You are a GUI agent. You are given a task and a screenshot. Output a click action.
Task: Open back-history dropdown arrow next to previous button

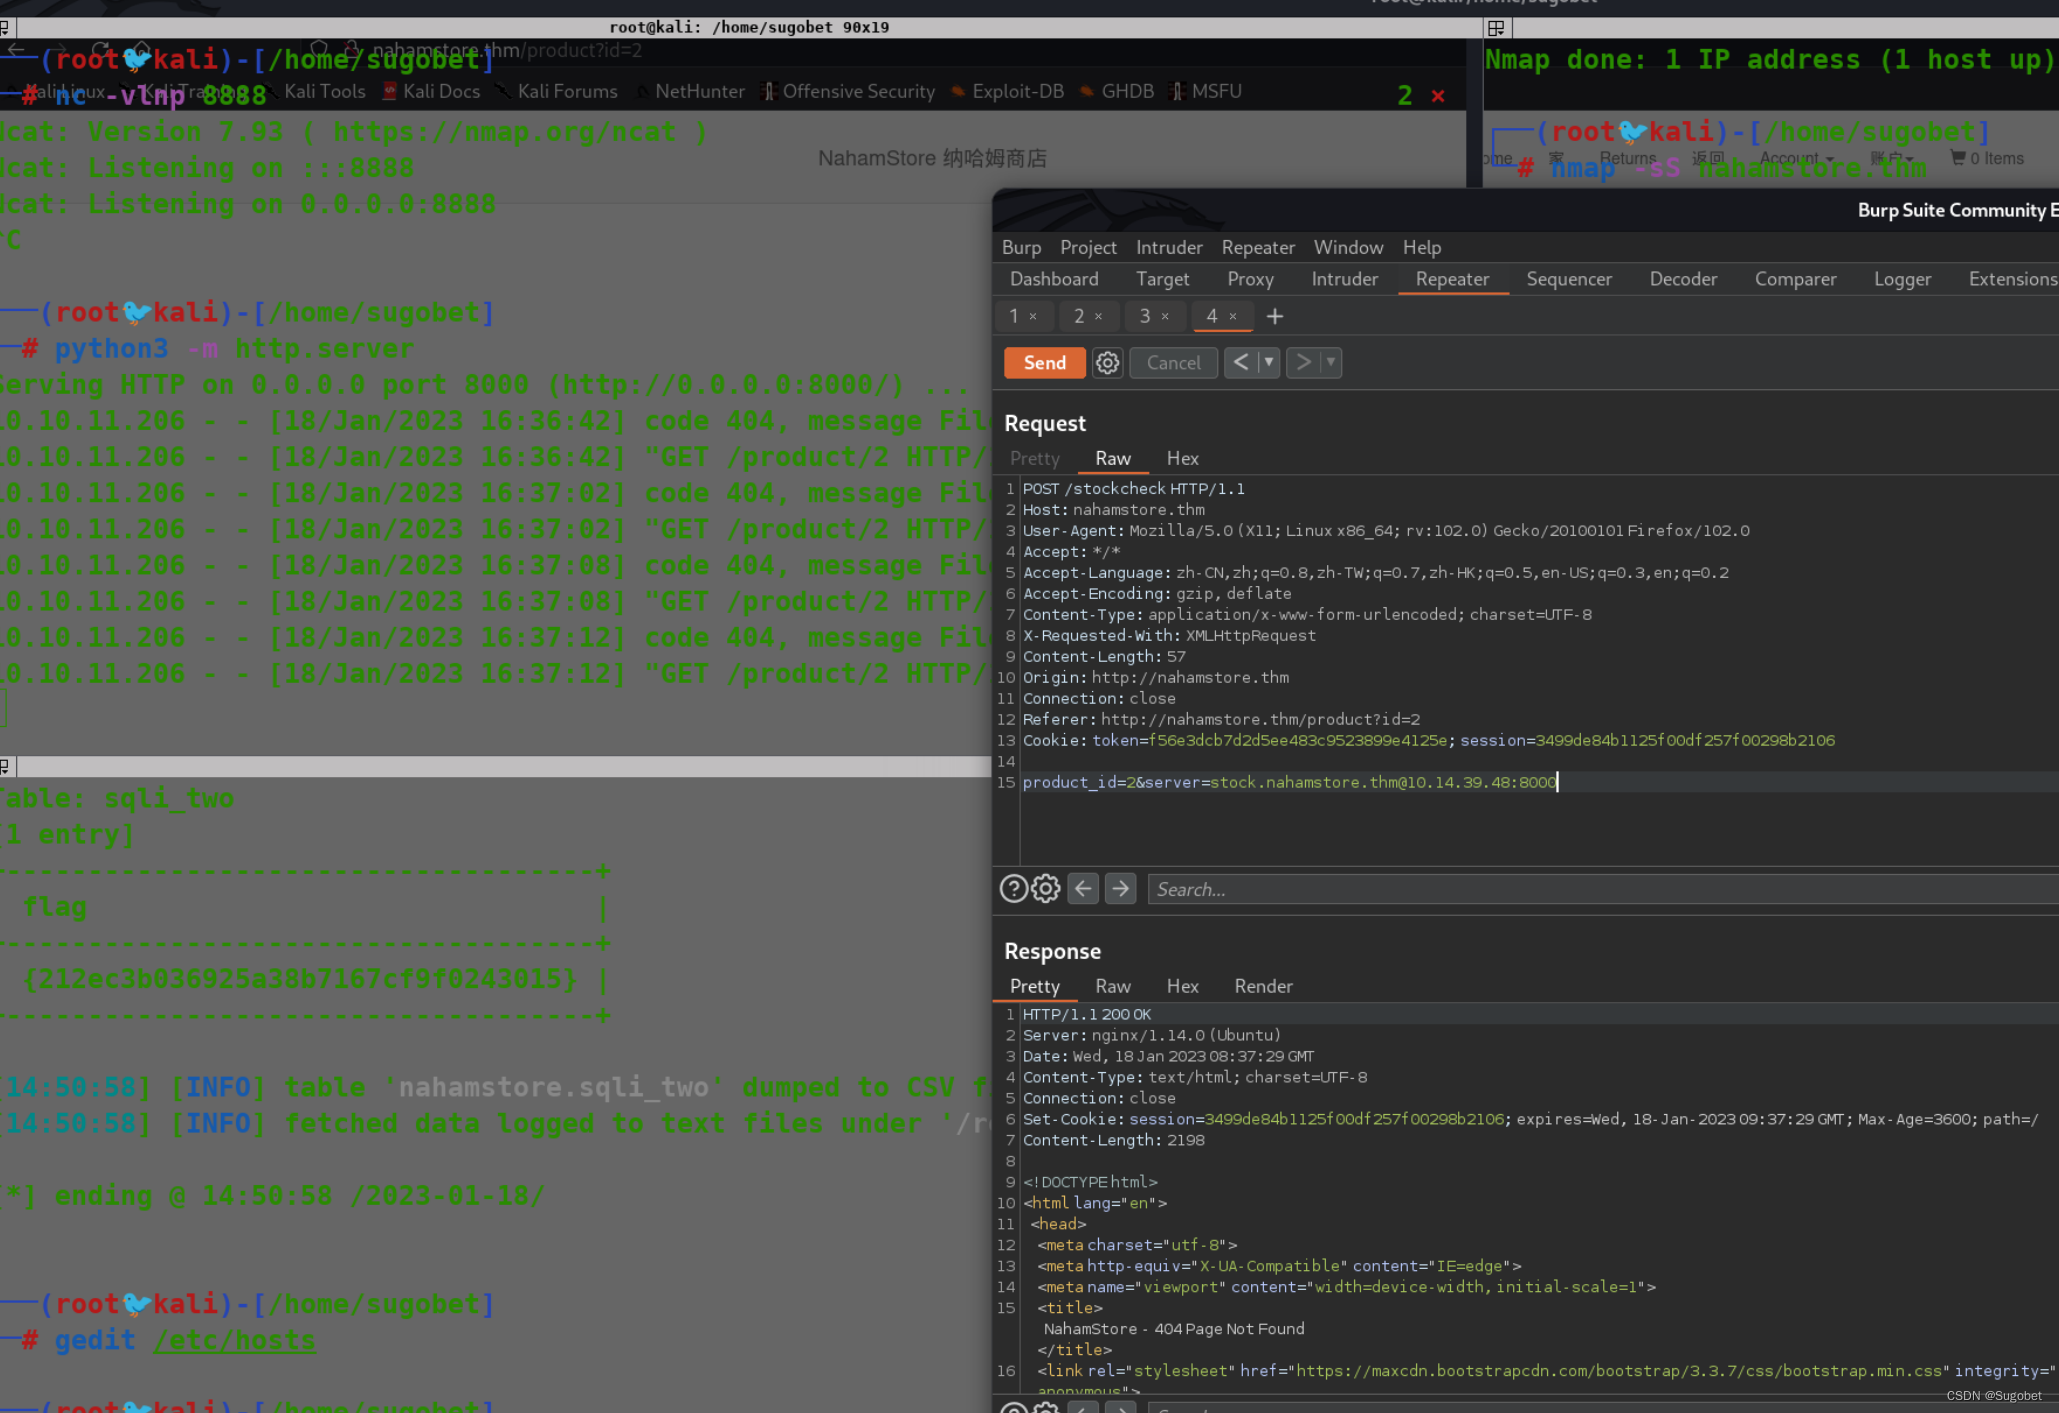click(1269, 362)
